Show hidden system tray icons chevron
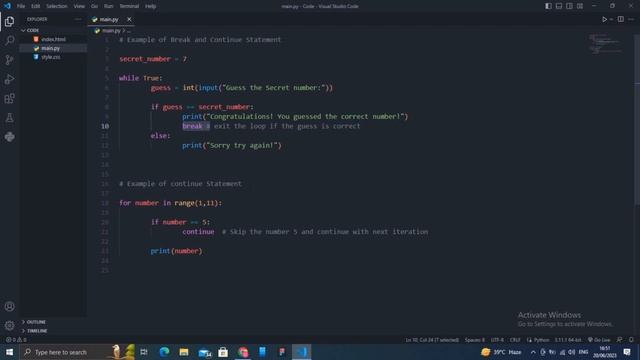The image size is (640, 360). (x=533, y=352)
